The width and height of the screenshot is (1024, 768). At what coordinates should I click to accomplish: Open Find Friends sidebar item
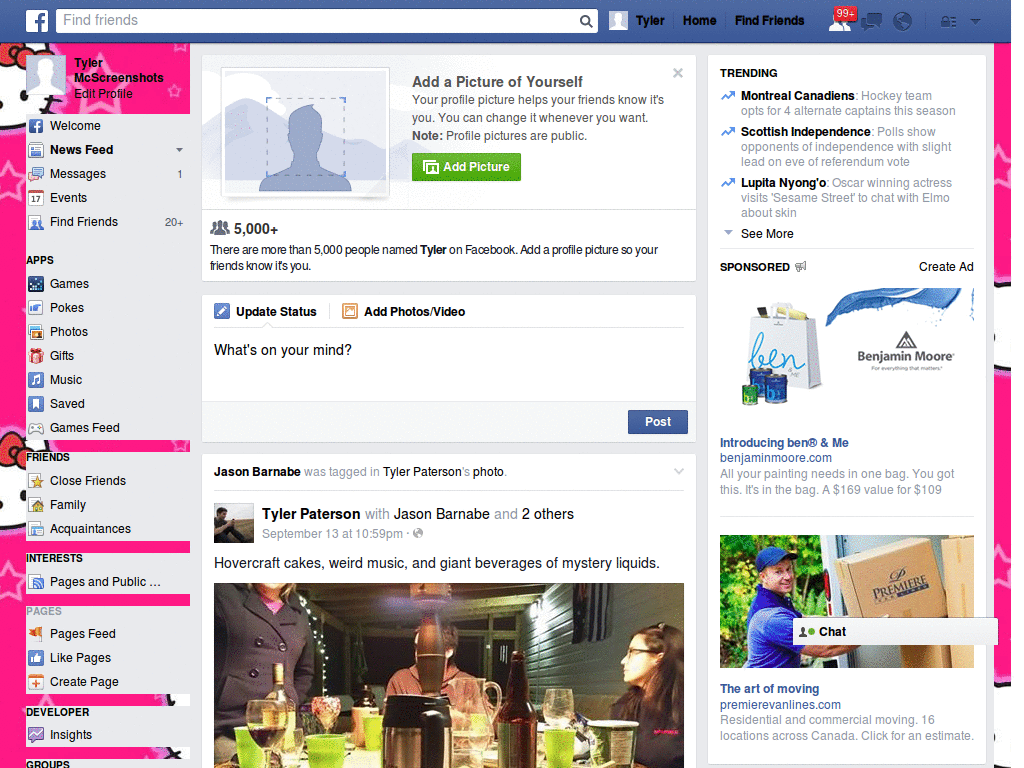coord(84,222)
